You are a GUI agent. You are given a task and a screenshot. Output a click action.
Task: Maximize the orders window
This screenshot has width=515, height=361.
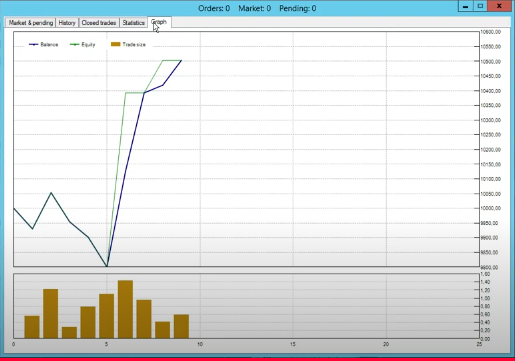(x=480, y=6)
